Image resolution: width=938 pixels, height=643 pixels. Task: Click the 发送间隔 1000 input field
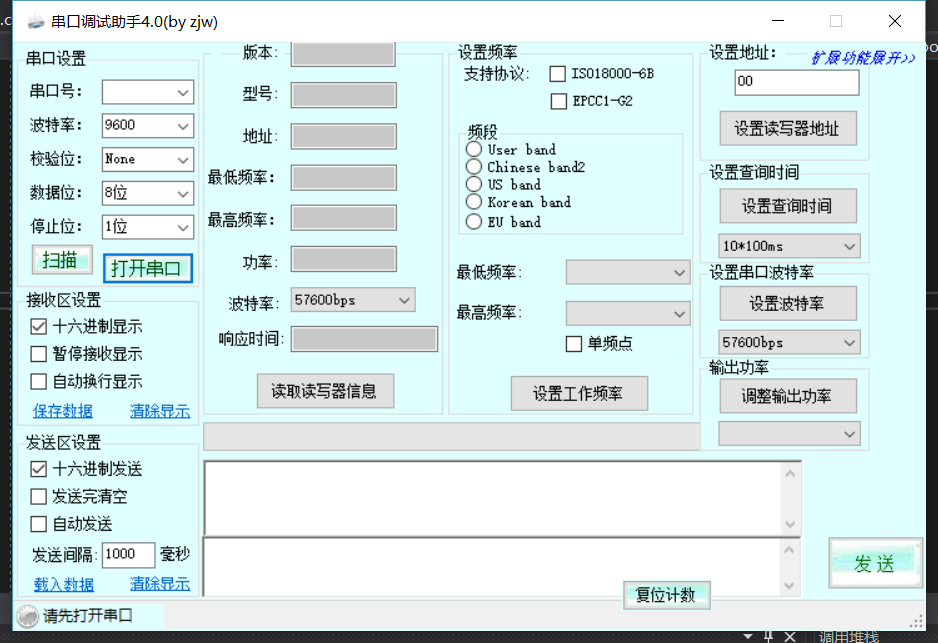click(129, 554)
